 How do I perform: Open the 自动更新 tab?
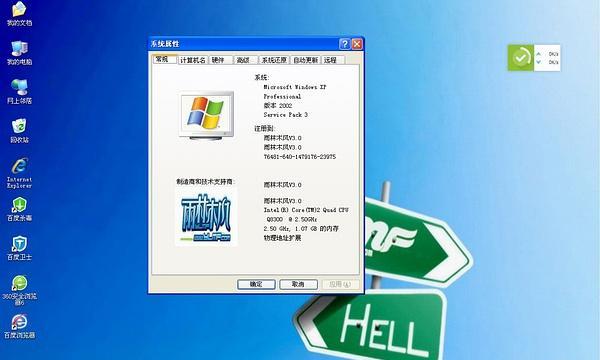305,60
